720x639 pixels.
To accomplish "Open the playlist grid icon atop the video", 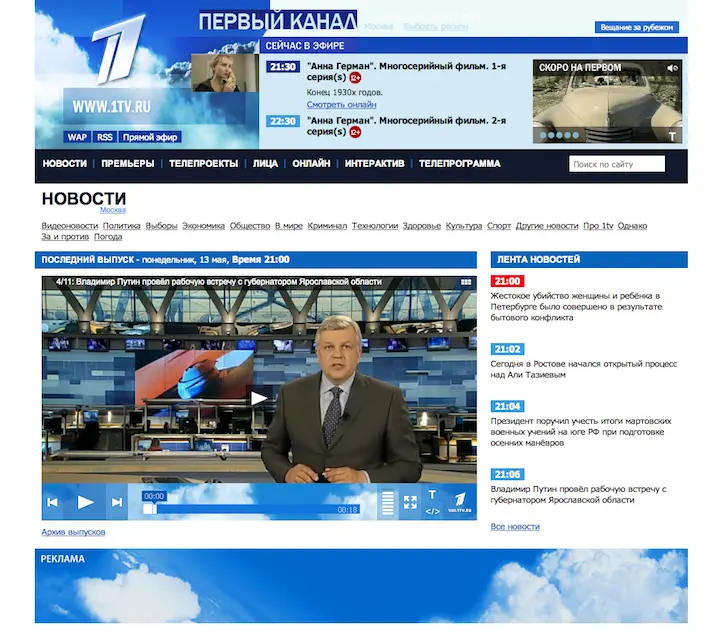I will 466,282.
